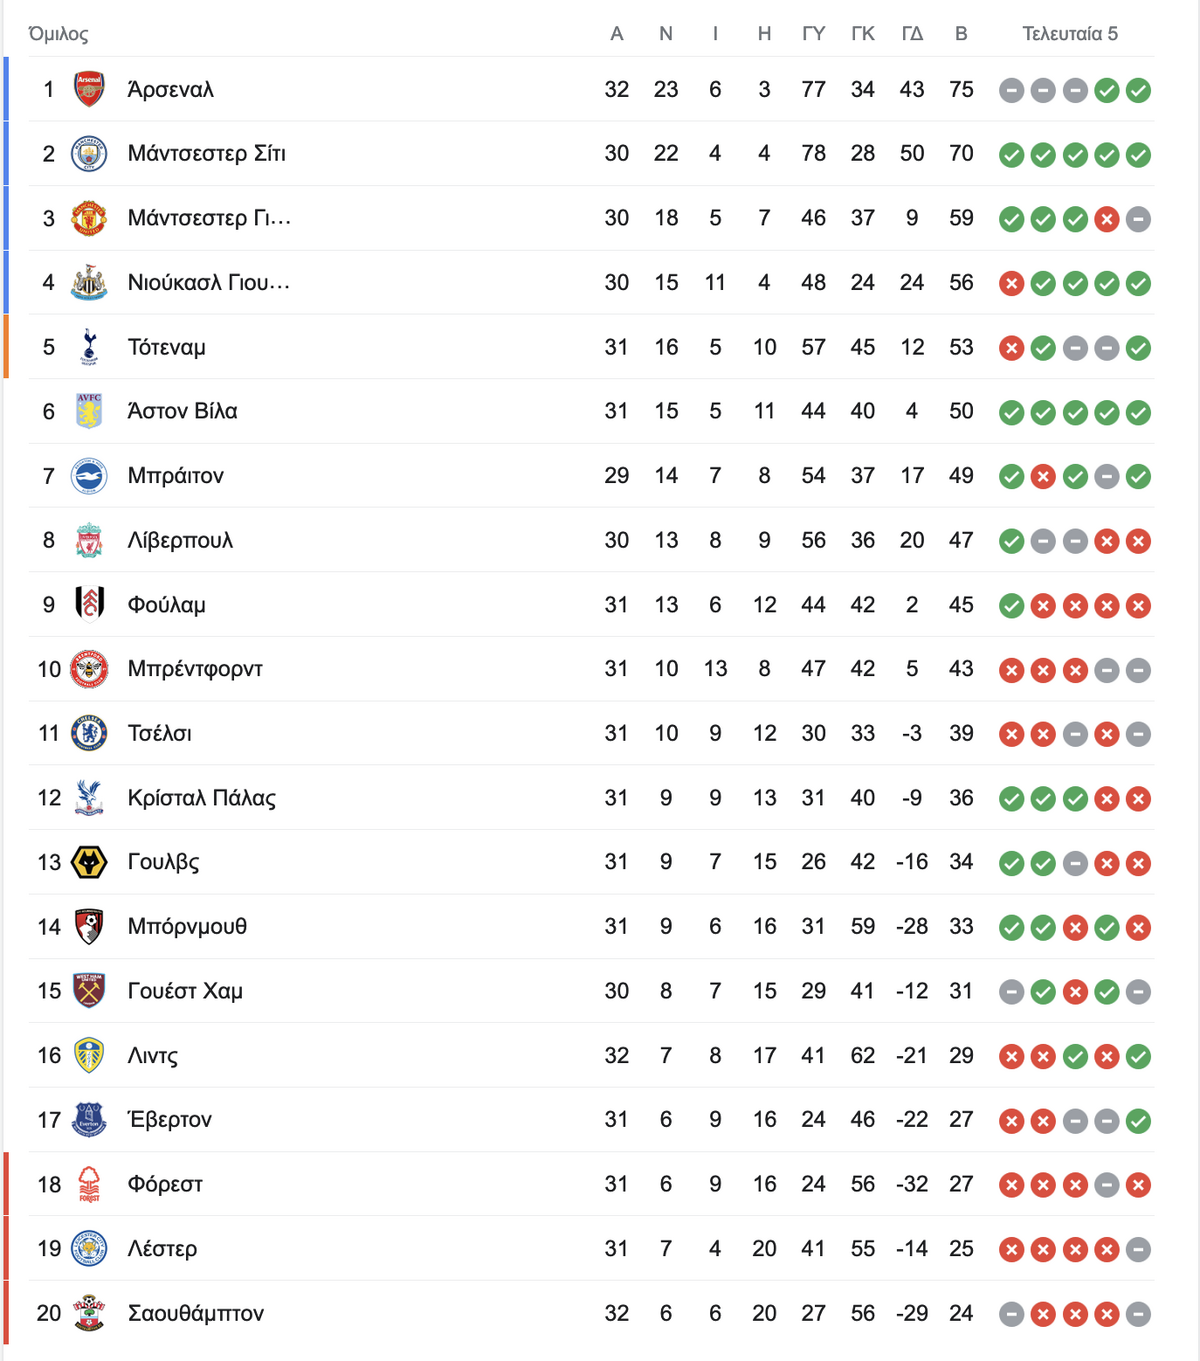The image size is (1200, 1361).
Task: Click the Liverpool club crest
Action: [89, 540]
